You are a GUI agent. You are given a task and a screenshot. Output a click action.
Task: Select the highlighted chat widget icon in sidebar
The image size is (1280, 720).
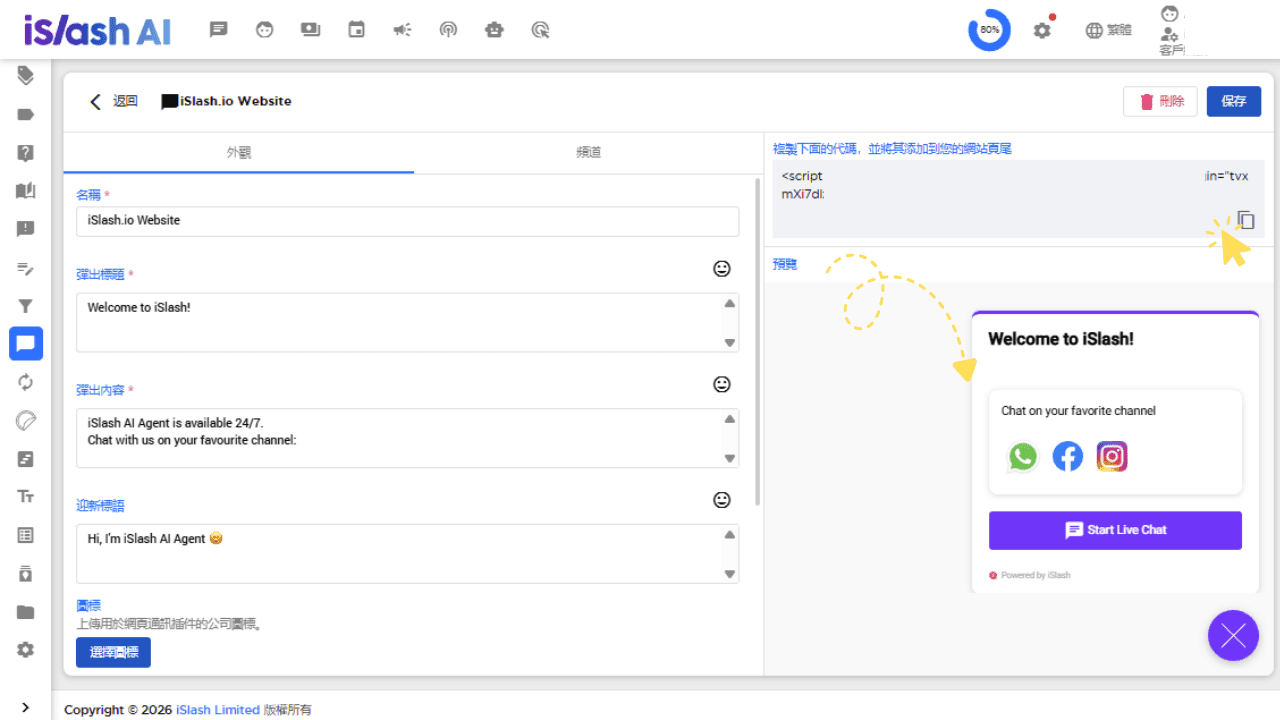[26, 344]
